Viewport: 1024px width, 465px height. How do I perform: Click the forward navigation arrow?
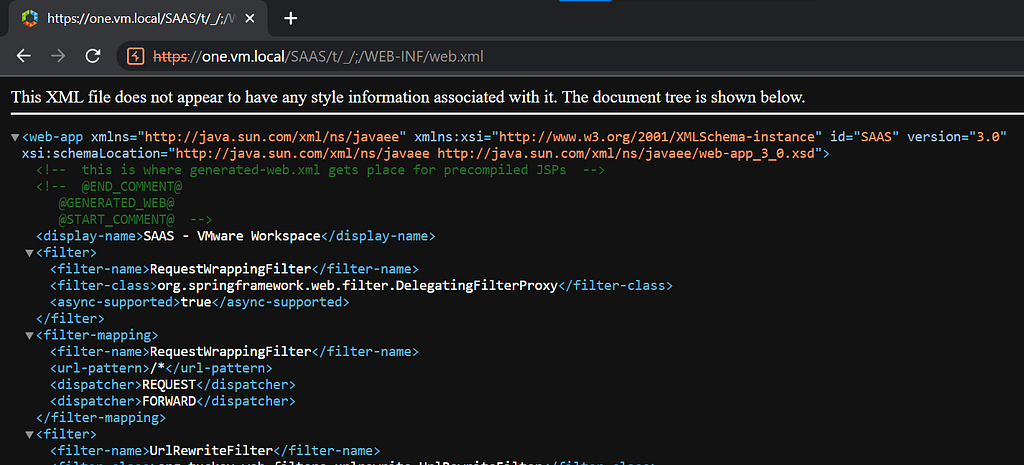coord(58,56)
